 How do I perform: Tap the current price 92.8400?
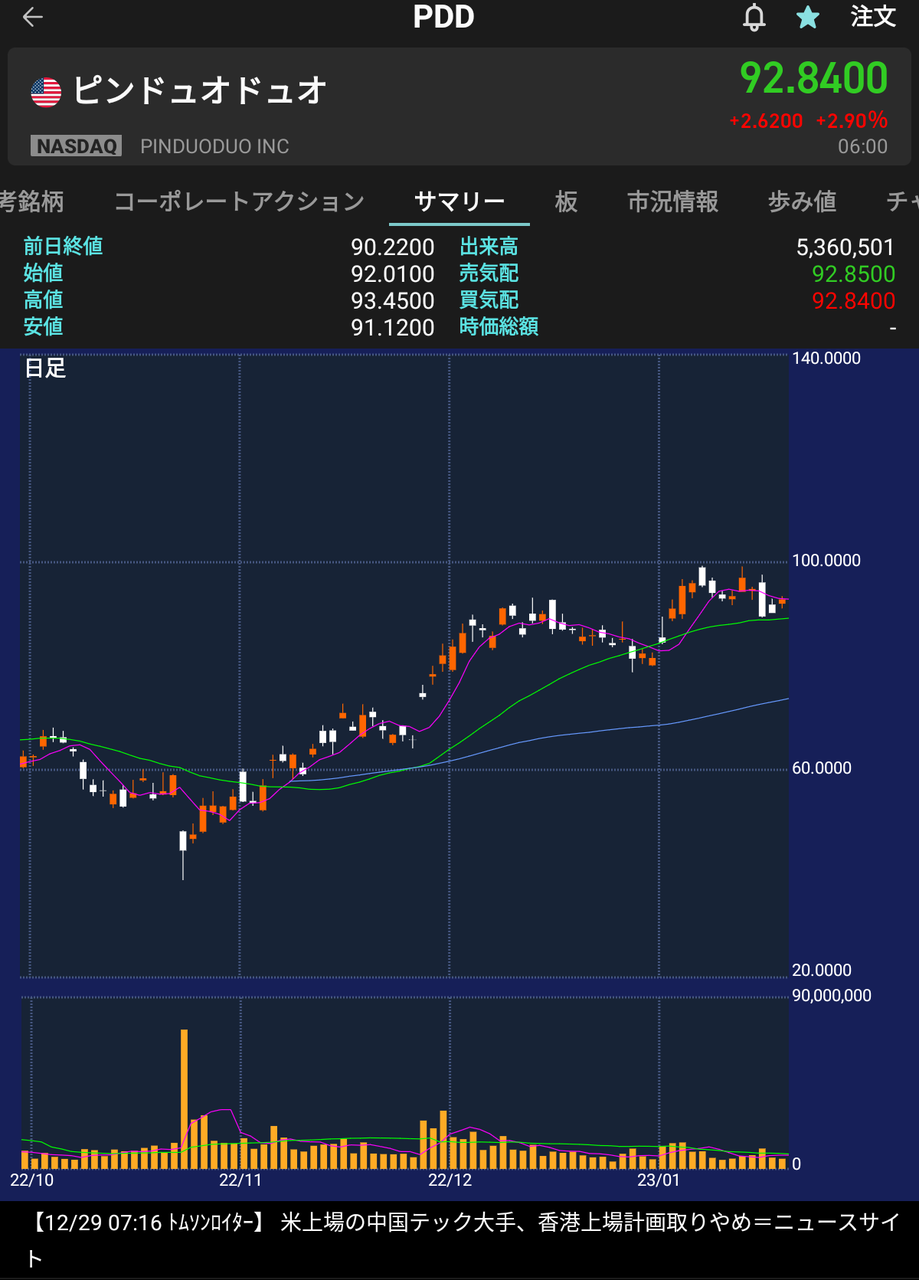point(814,78)
